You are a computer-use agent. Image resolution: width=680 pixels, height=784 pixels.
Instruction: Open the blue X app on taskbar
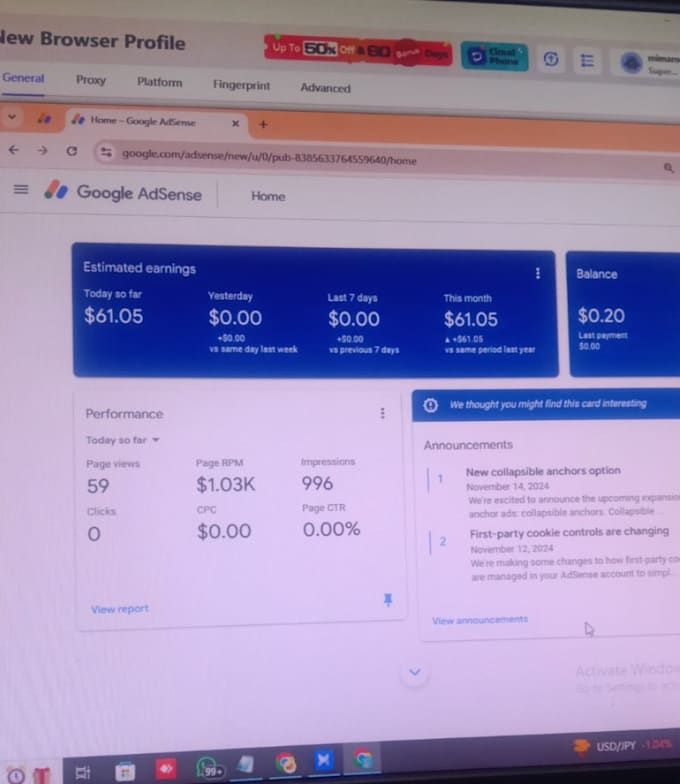tap(323, 760)
